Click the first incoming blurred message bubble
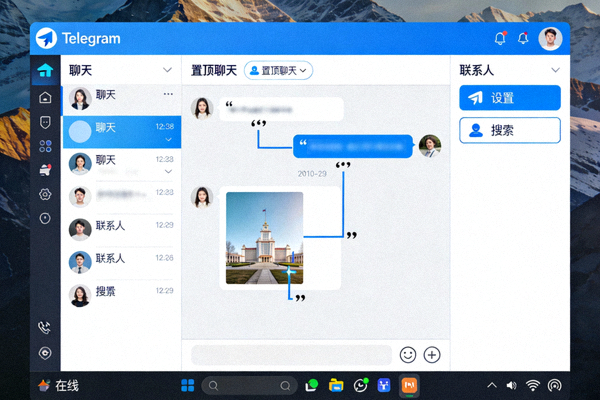Viewport: 600px width, 400px height. 281,109
